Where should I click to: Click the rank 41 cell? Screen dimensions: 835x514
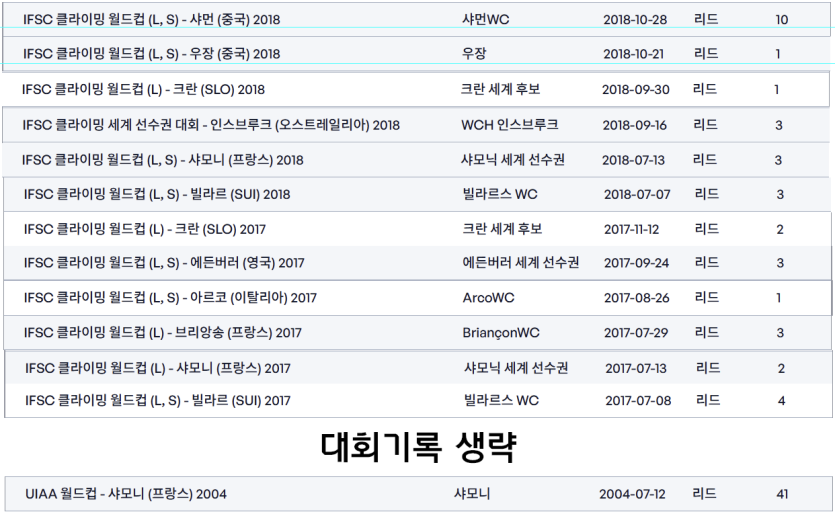coord(783,494)
